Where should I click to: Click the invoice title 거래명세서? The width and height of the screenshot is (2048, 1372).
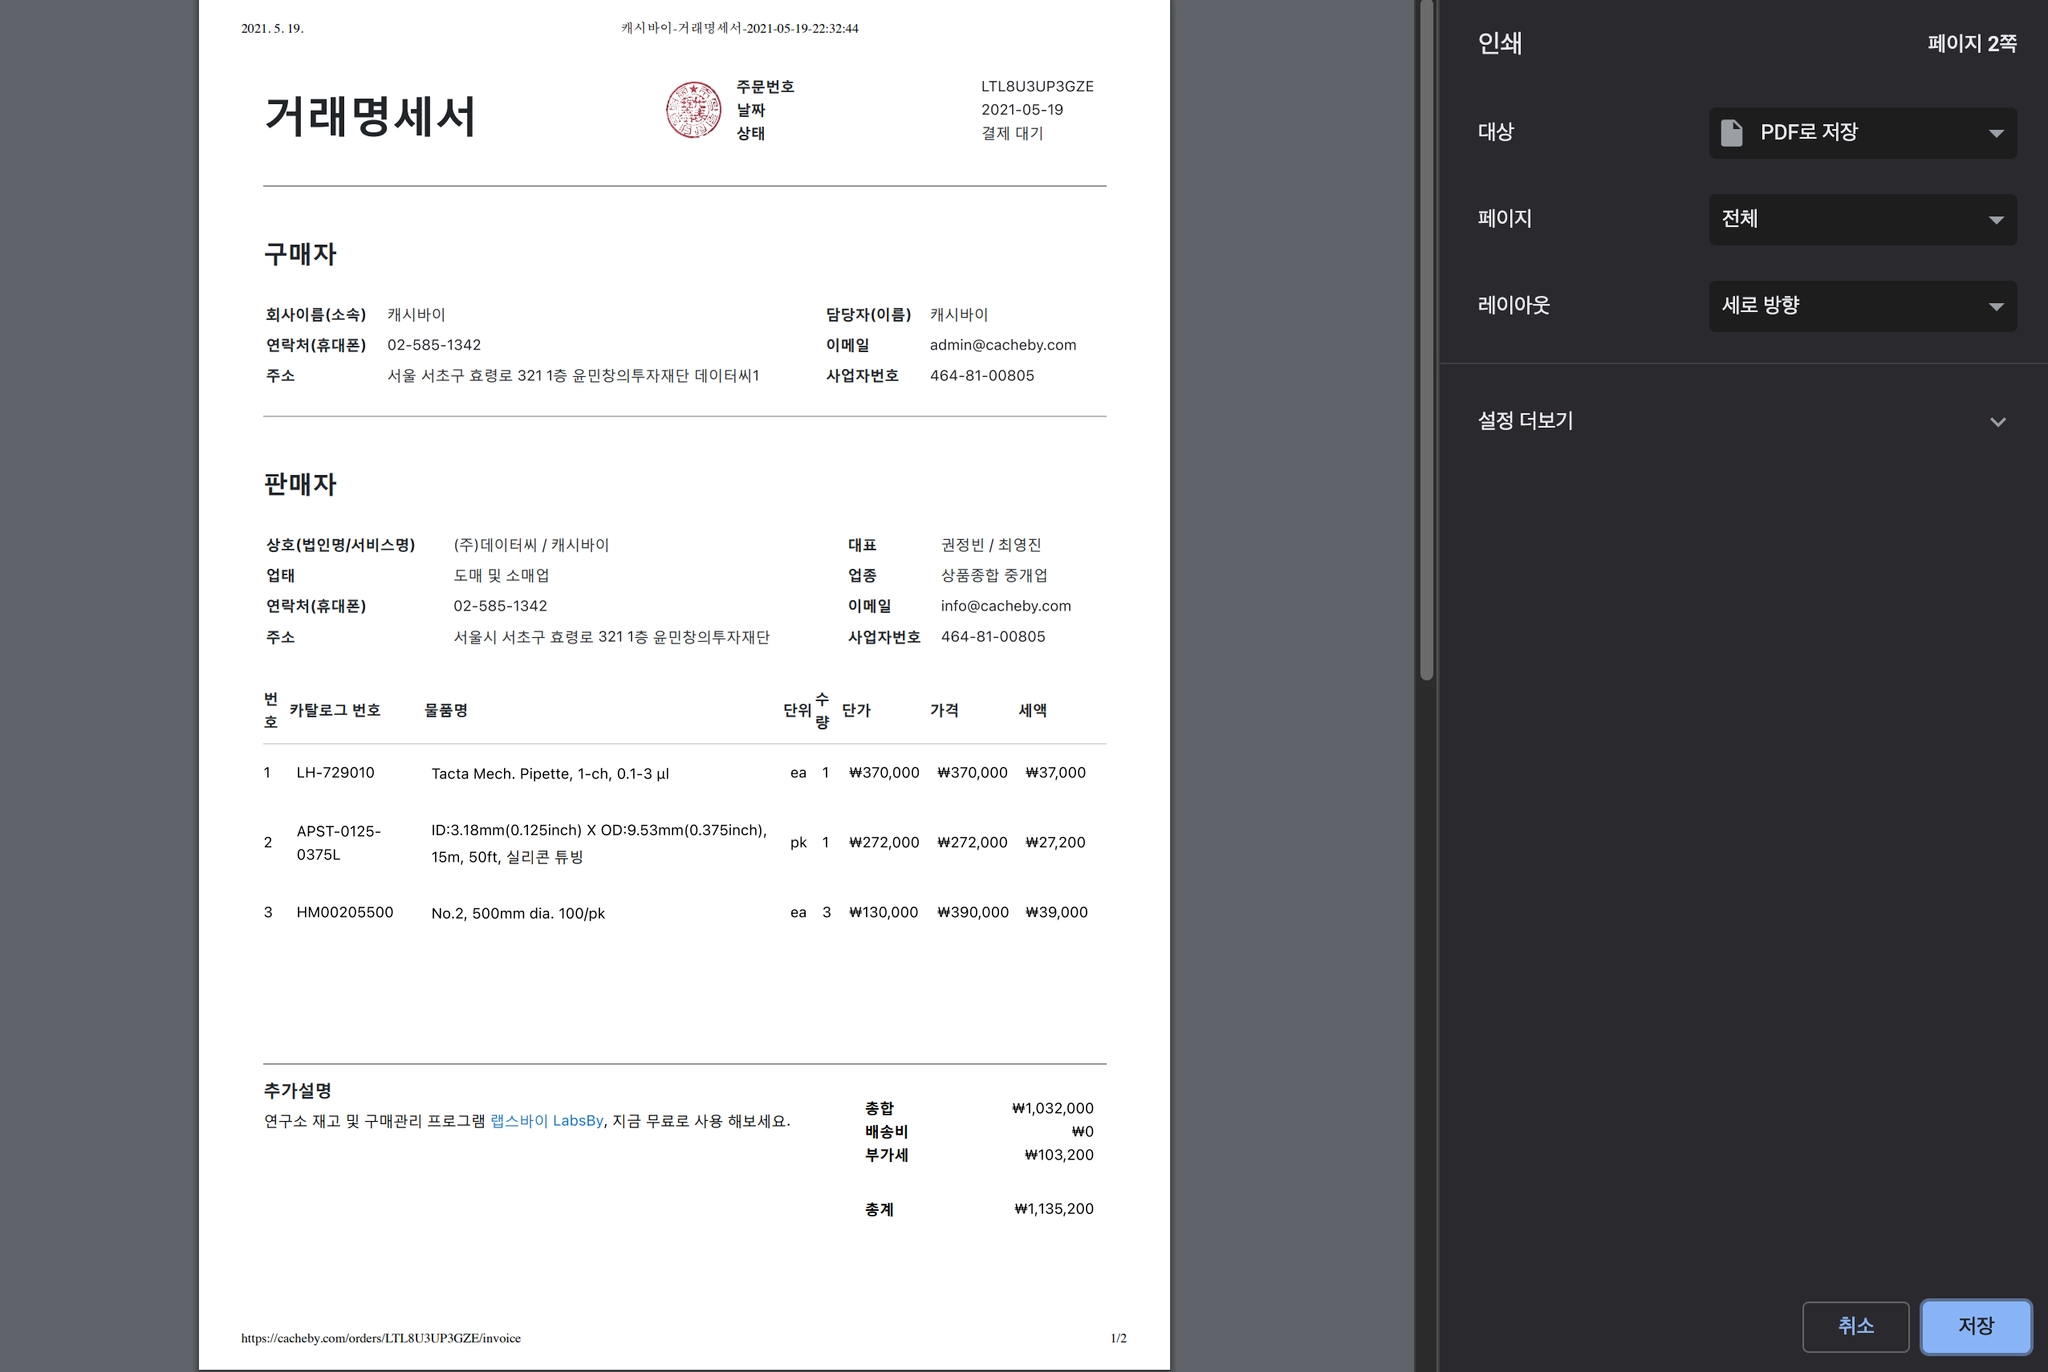pos(370,116)
